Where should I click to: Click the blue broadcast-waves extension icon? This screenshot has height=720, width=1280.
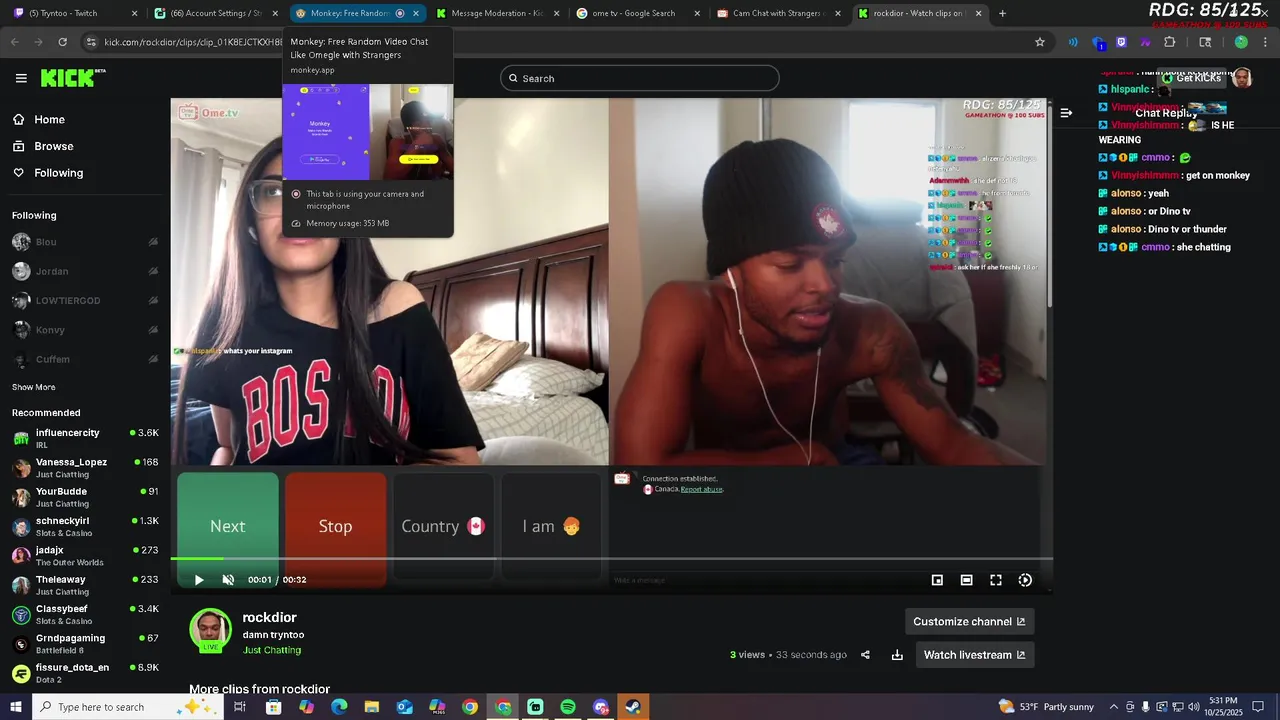tap(1073, 42)
